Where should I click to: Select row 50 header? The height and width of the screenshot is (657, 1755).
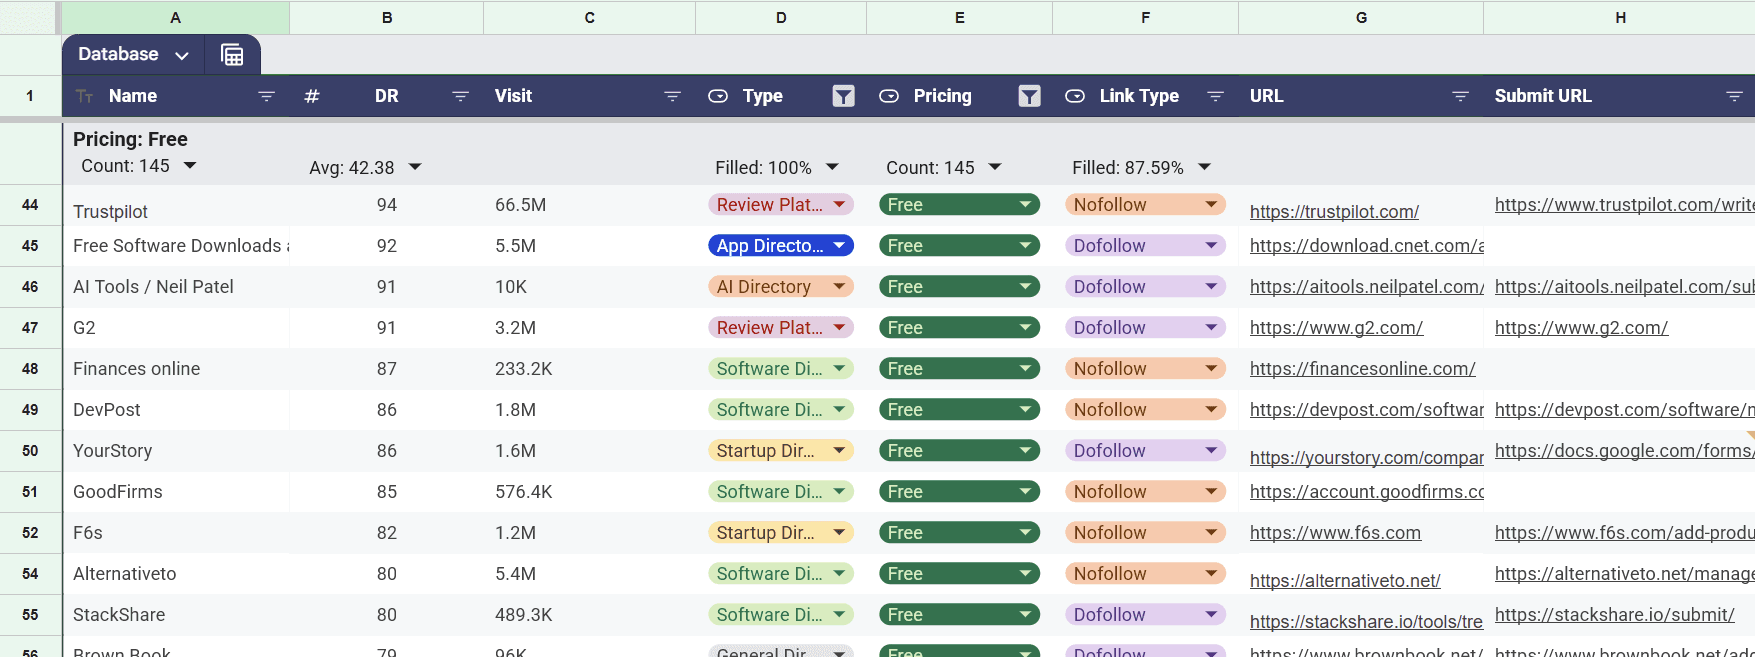(30, 451)
